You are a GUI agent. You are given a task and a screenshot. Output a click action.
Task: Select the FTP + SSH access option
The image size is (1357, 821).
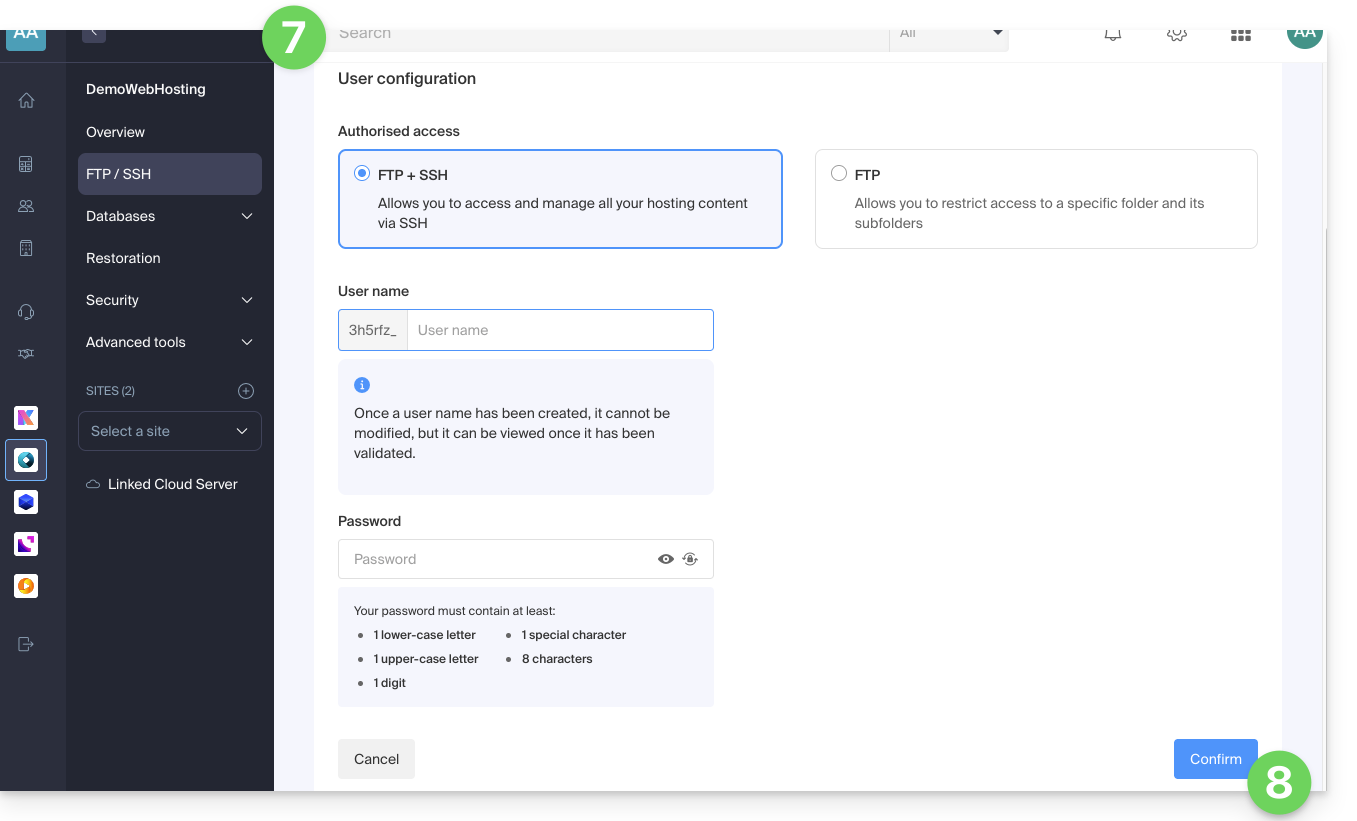click(x=362, y=174)
